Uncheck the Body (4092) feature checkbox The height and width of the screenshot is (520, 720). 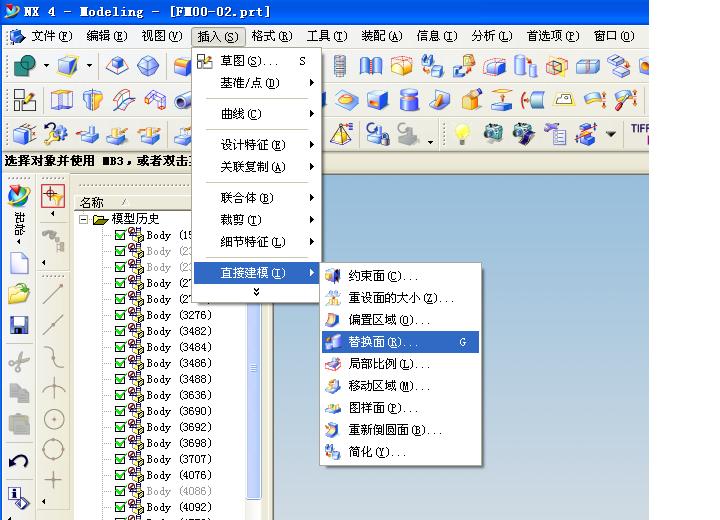[x=120, y=508]
